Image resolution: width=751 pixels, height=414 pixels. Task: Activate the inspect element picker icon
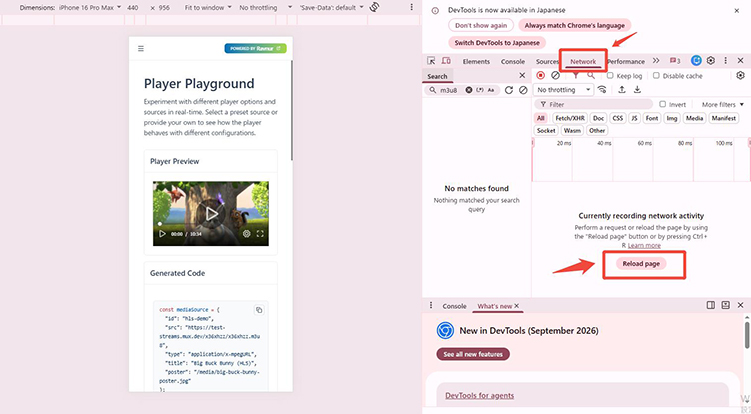click(431, 61)
